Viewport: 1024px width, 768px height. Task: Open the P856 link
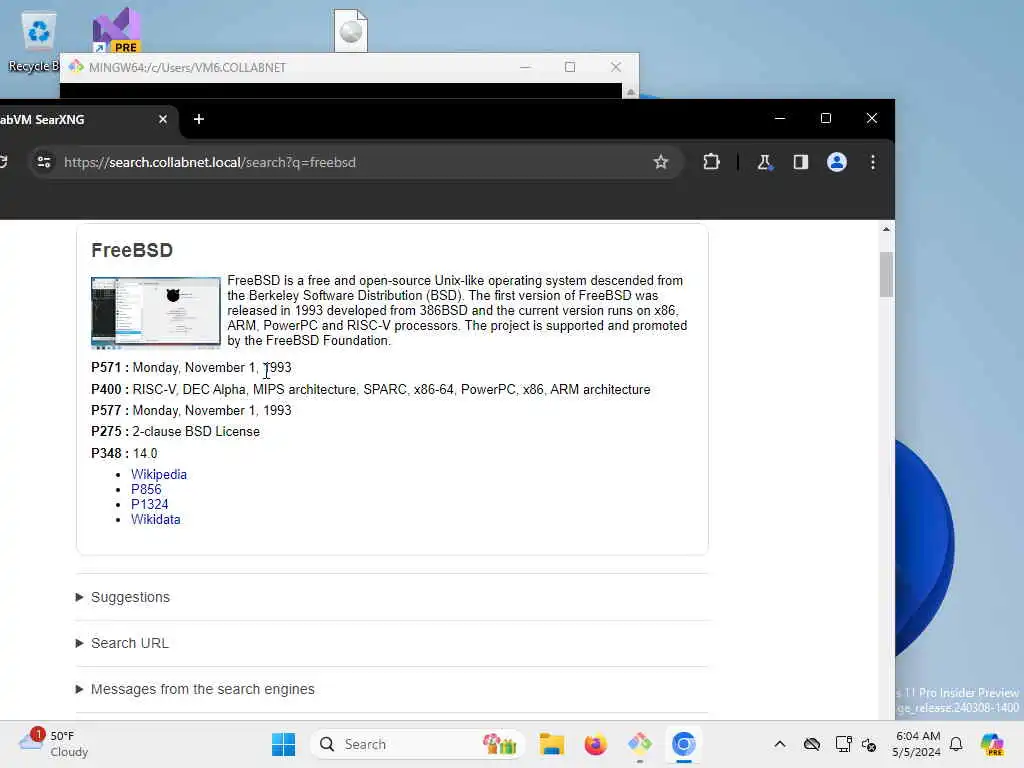tap(146, 489)
